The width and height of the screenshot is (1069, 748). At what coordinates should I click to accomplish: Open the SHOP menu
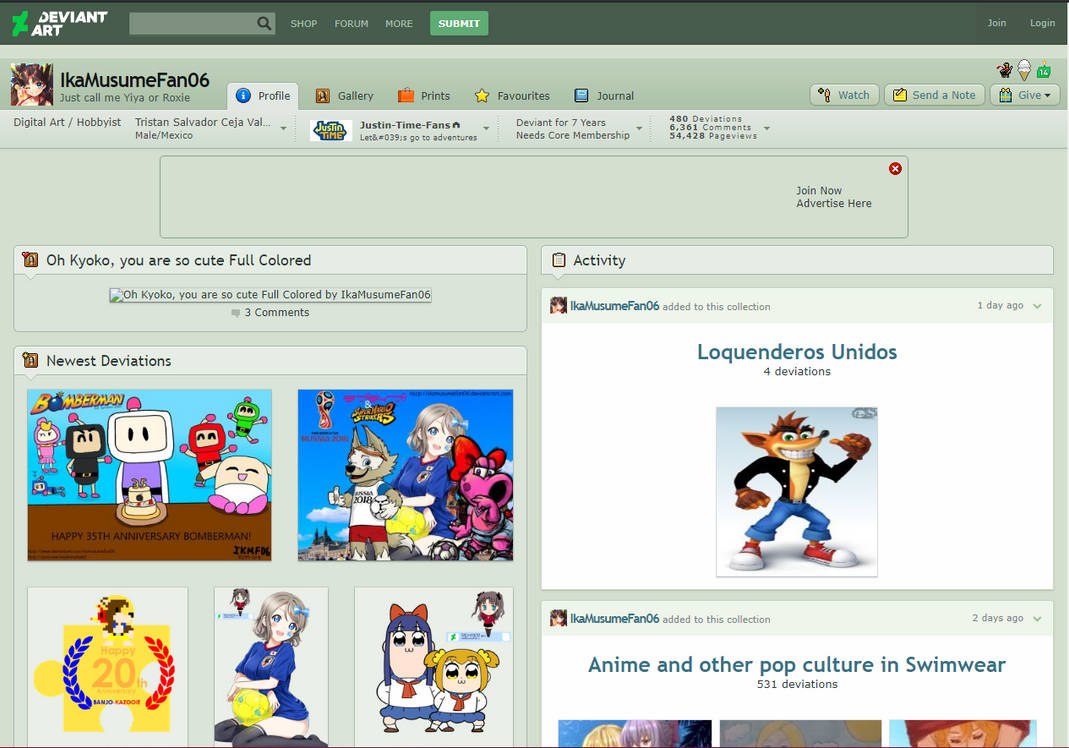click(x=303, y=23)
